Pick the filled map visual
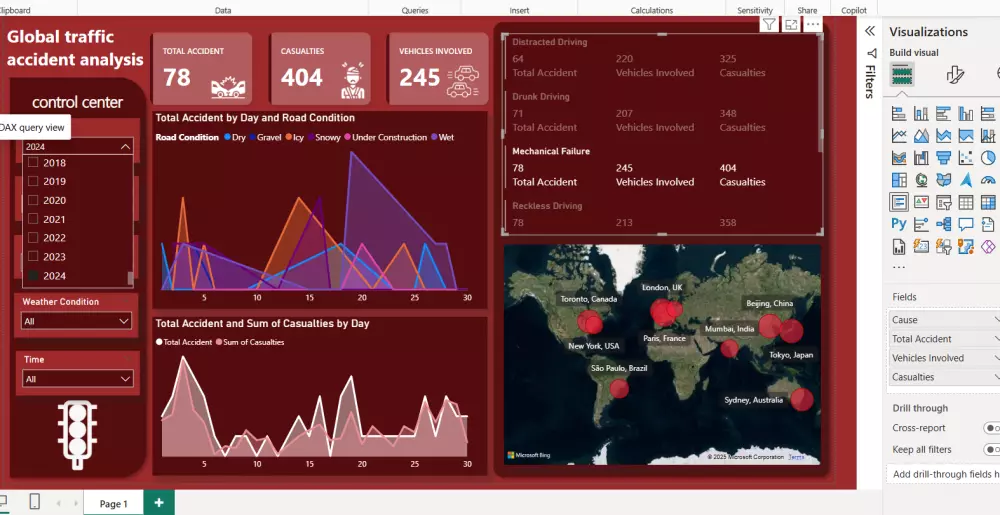Screen dimensions: 1000x515 (x=943, y=180)
